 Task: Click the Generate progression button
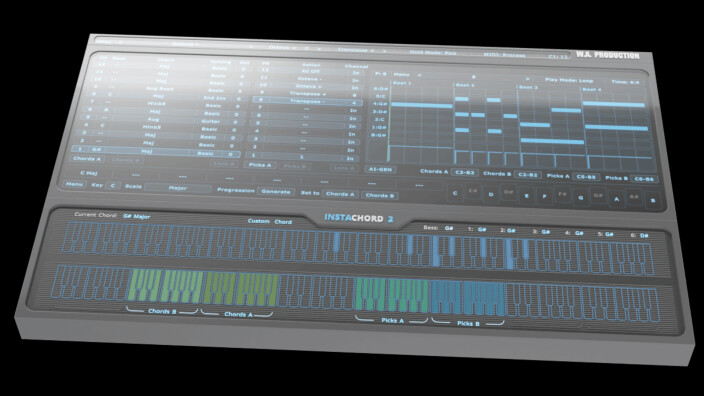(x=276, y=192)
